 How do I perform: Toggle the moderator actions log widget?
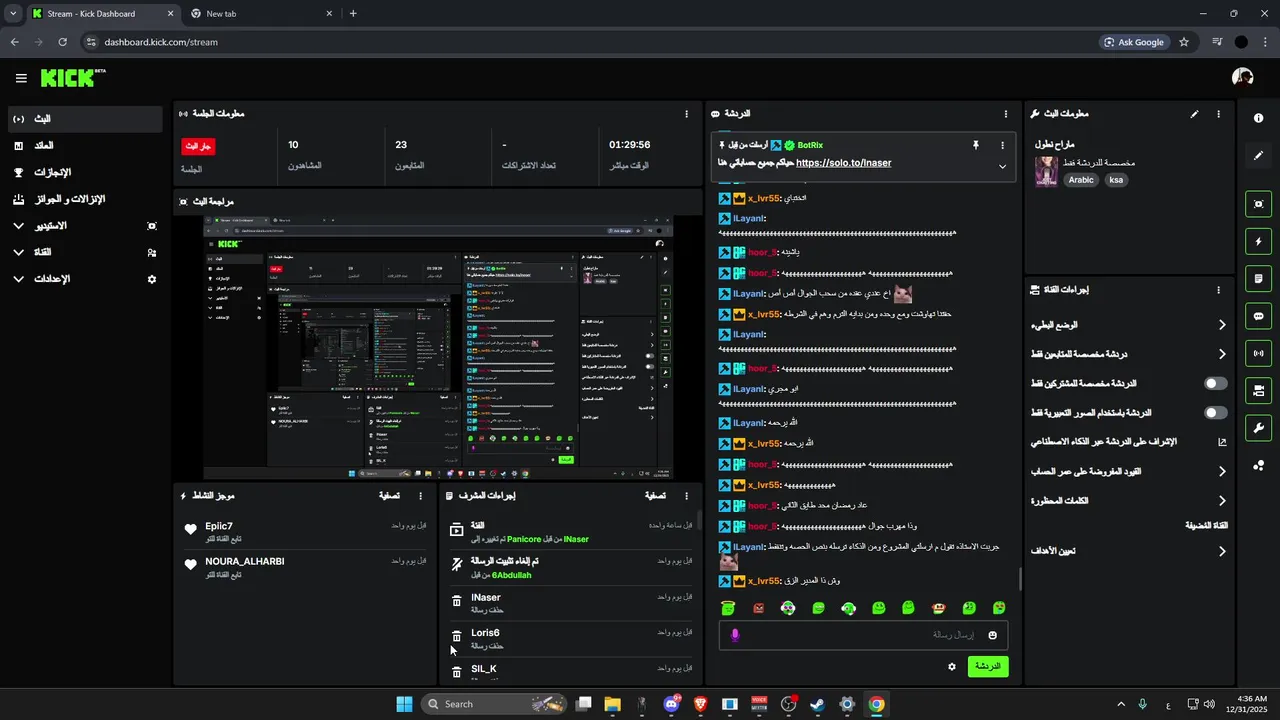click(1258, 278)
